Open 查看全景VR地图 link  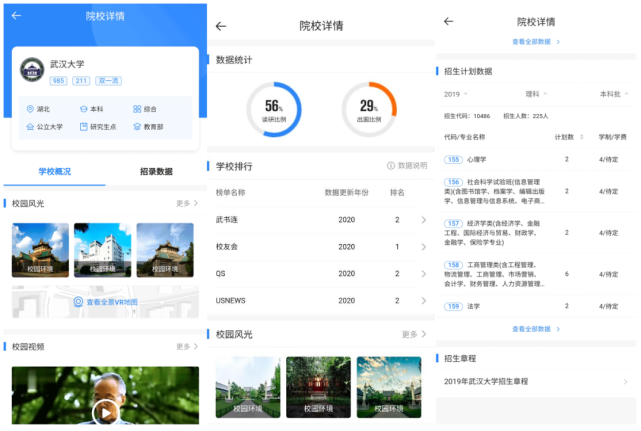point(105,302)
